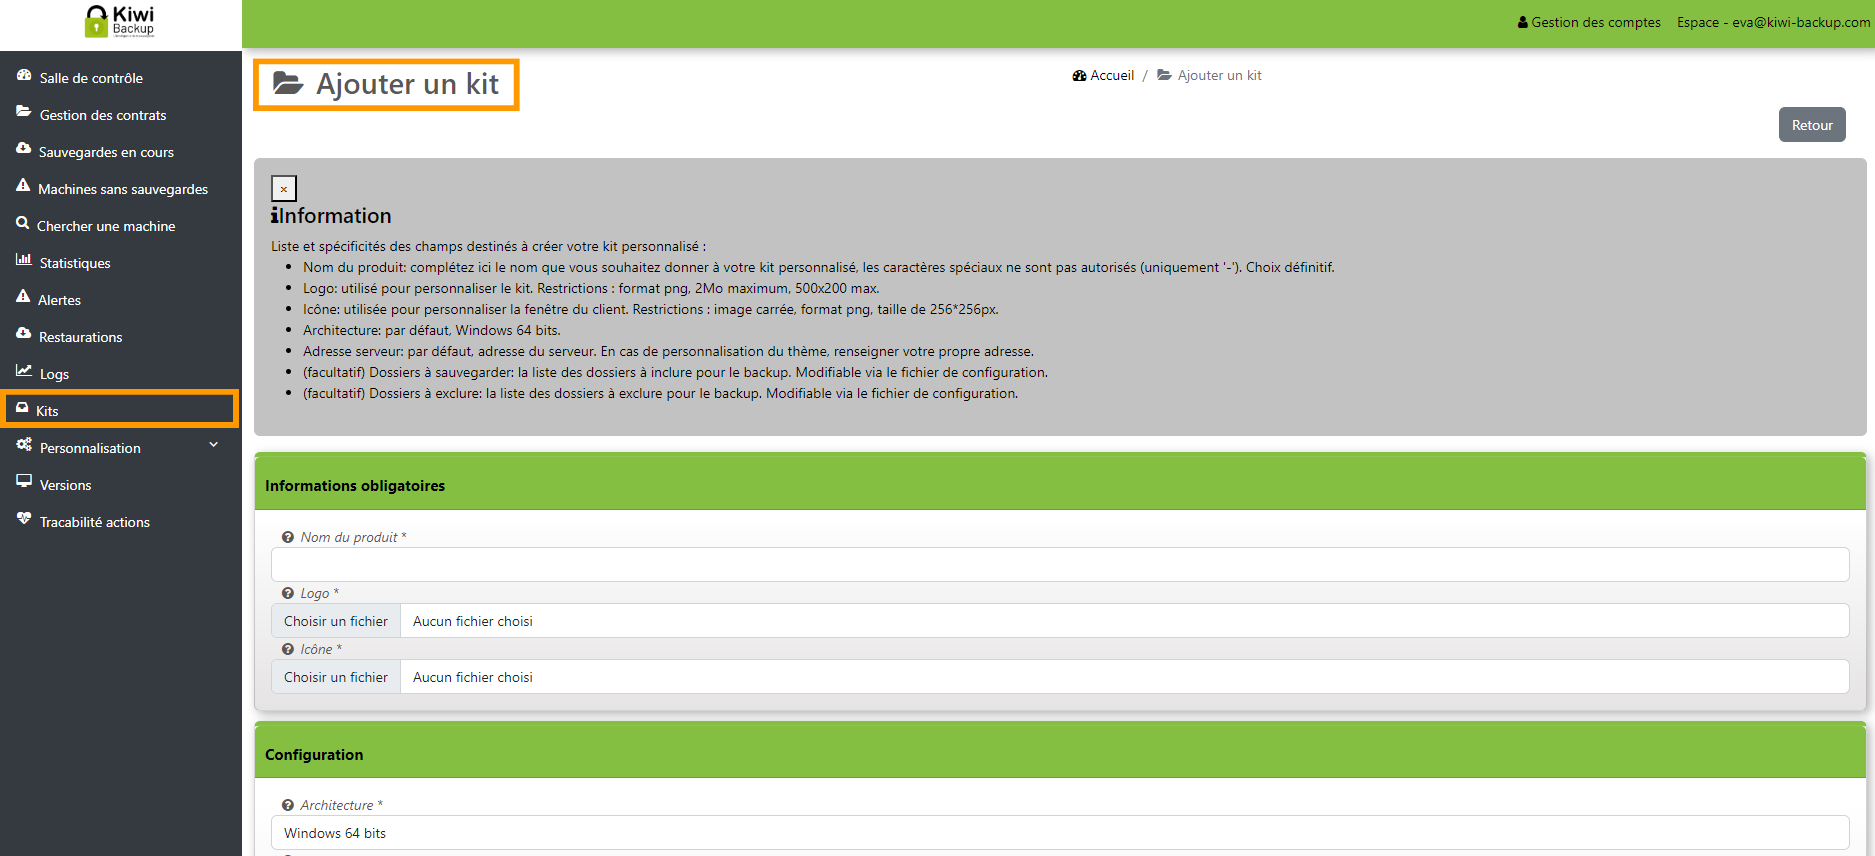Screen dimensions: 1875x856
Task: Click the Machines sans sauvegardes warning icon
Action: (23, 185)
